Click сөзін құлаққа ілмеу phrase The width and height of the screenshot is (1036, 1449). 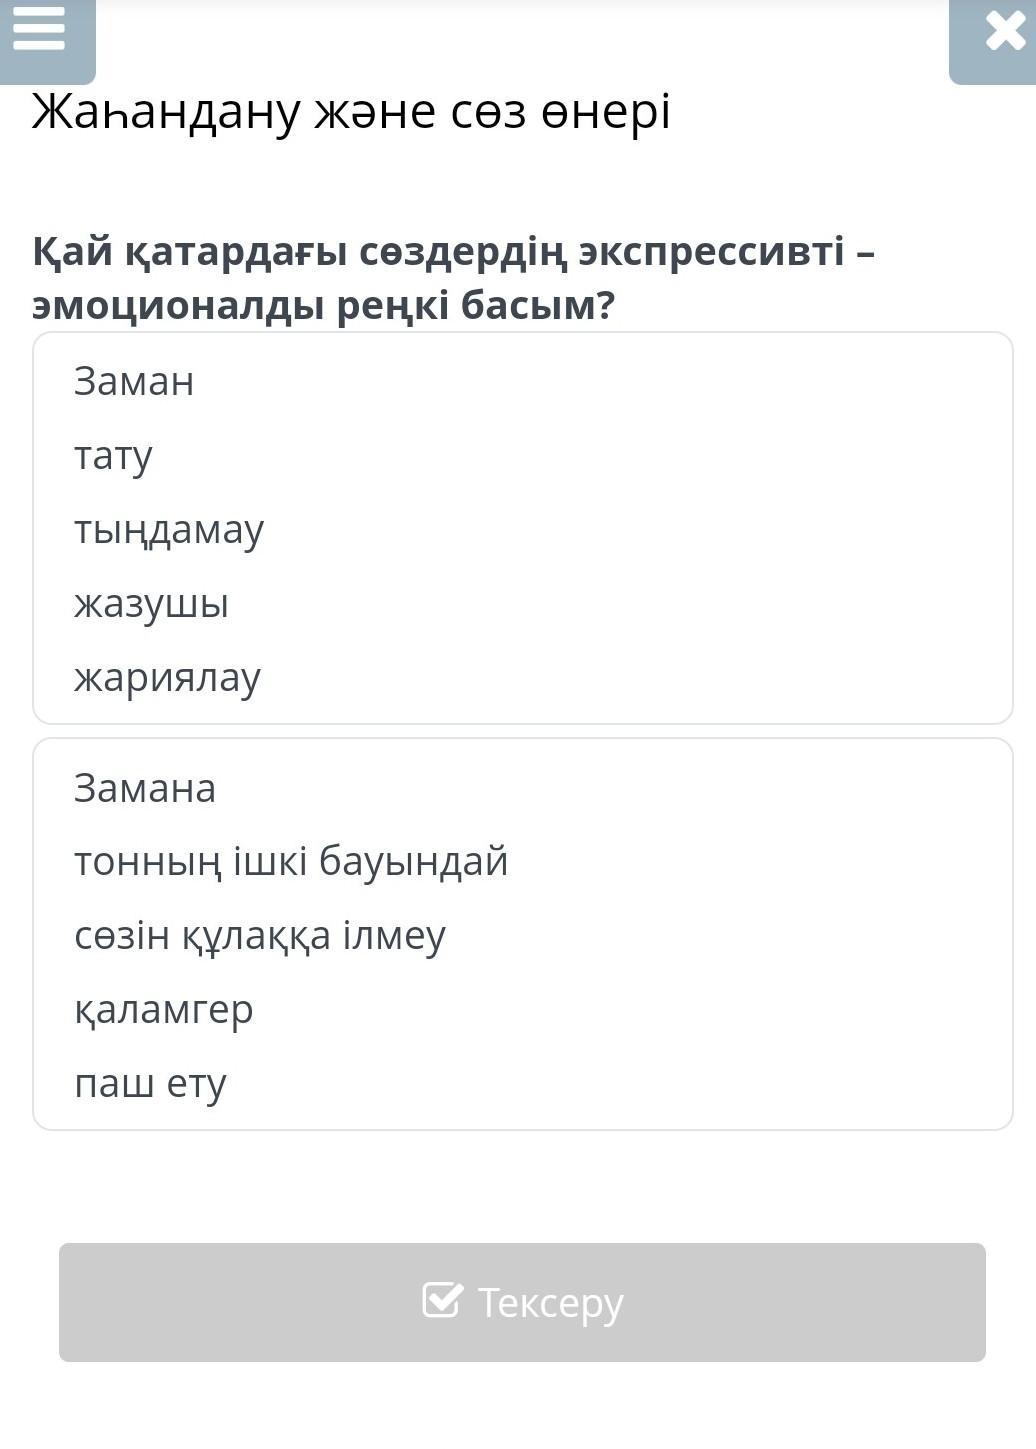click(x=260, y=936)
